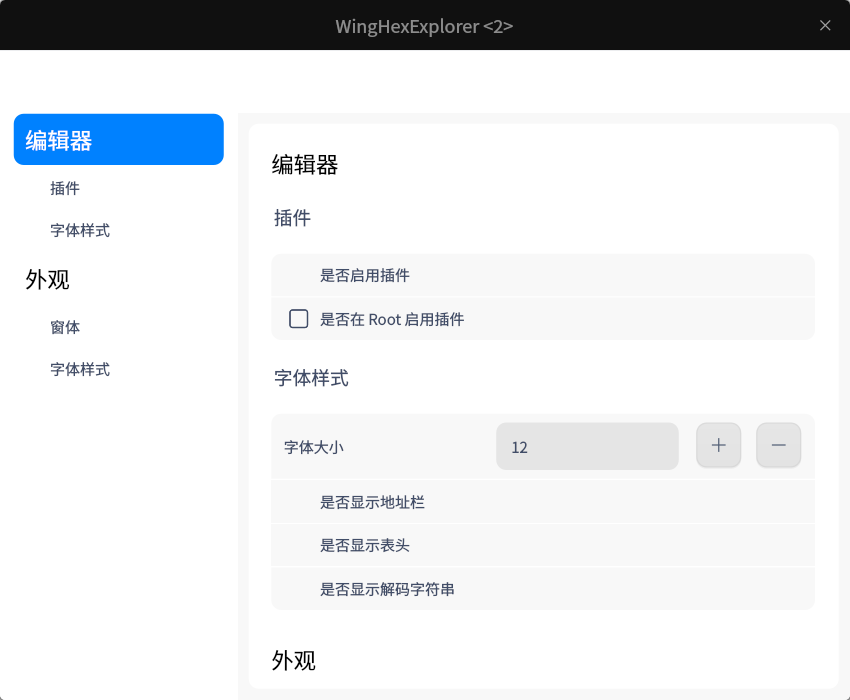Image resolution: width=850 pixels, height=700 pixels.
Task: Select the 编辑器 category in the sidebar
Action: [x=119, y=139]
